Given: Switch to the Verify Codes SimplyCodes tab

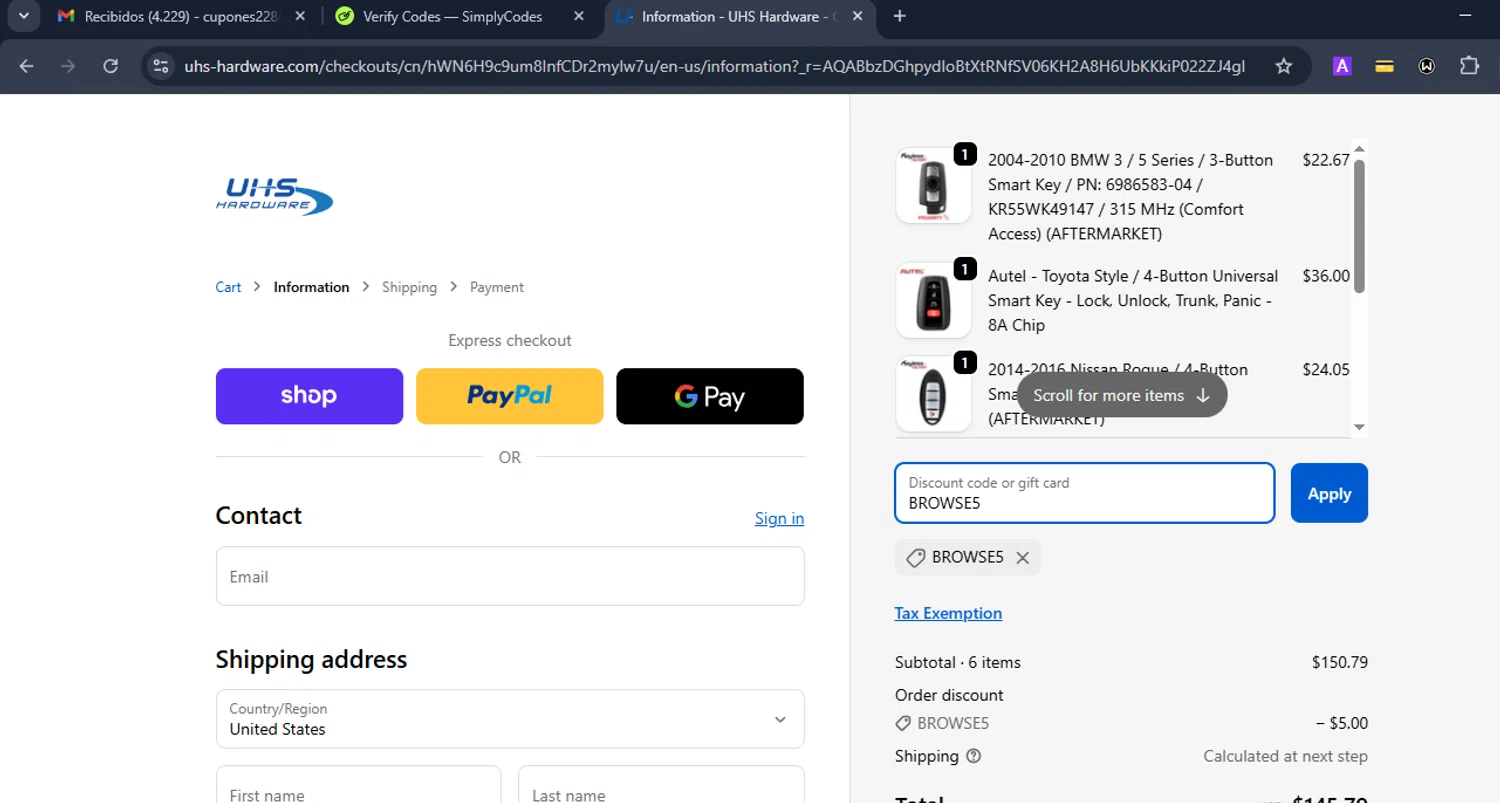Looking at the screenshot, I should click(x=459, y=16).
